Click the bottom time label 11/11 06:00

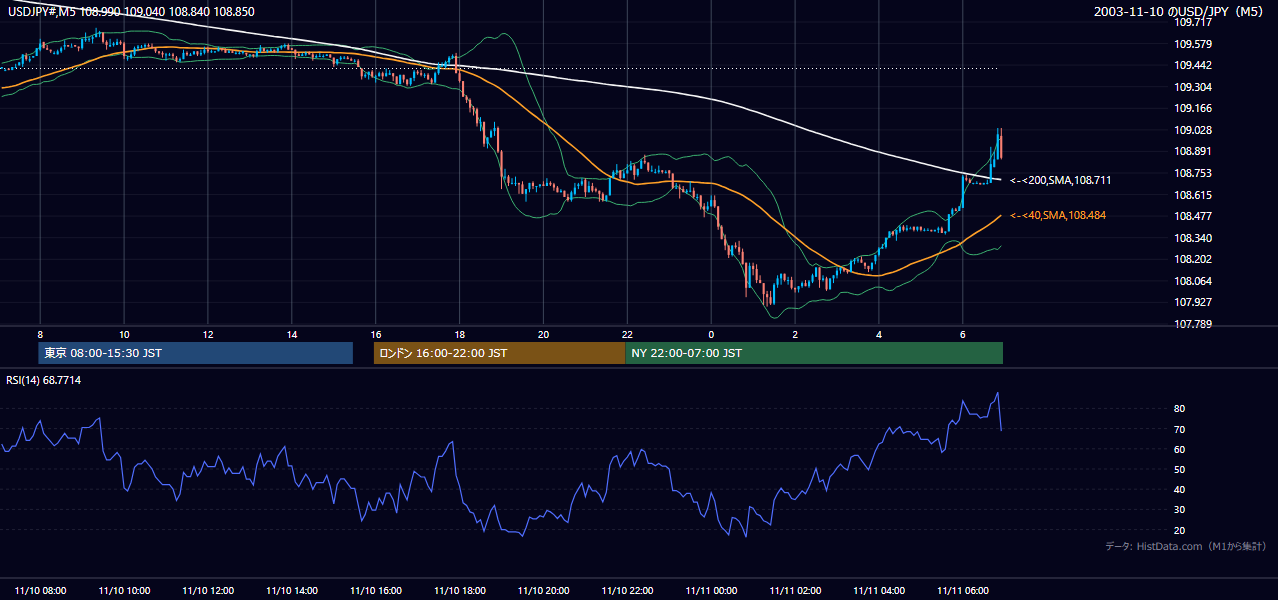(963, 590)
